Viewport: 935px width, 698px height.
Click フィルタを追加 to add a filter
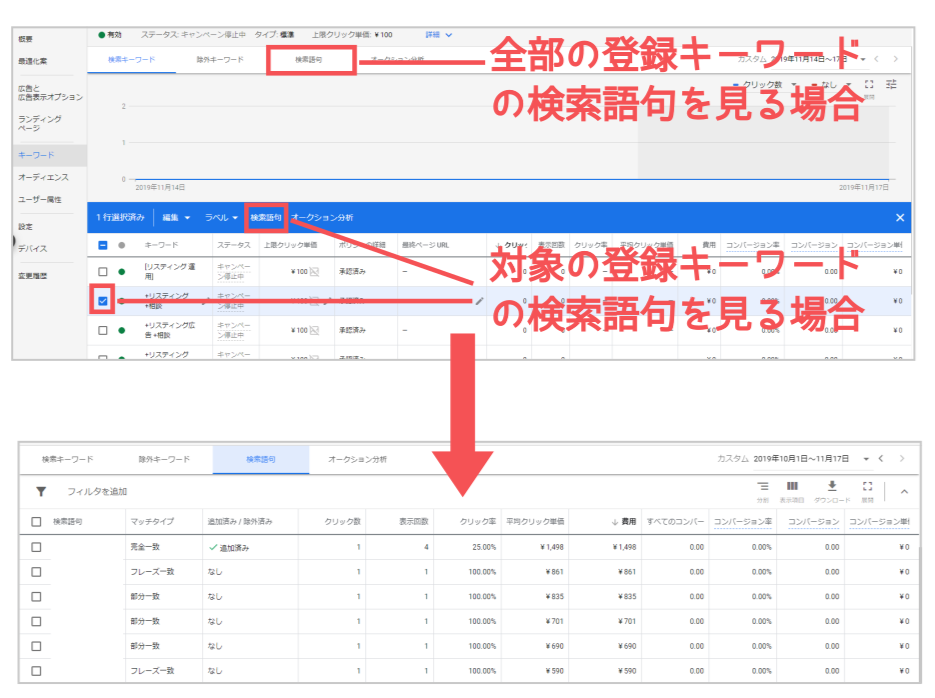pos(97,492)
